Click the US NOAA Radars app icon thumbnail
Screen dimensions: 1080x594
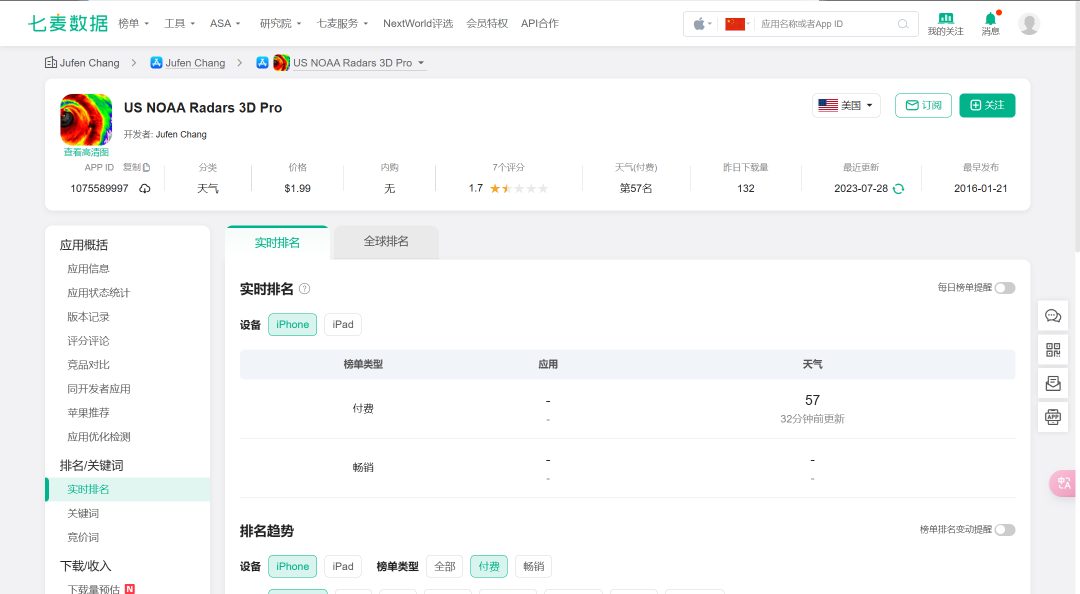pyautogui.click(x=86, y=119)
